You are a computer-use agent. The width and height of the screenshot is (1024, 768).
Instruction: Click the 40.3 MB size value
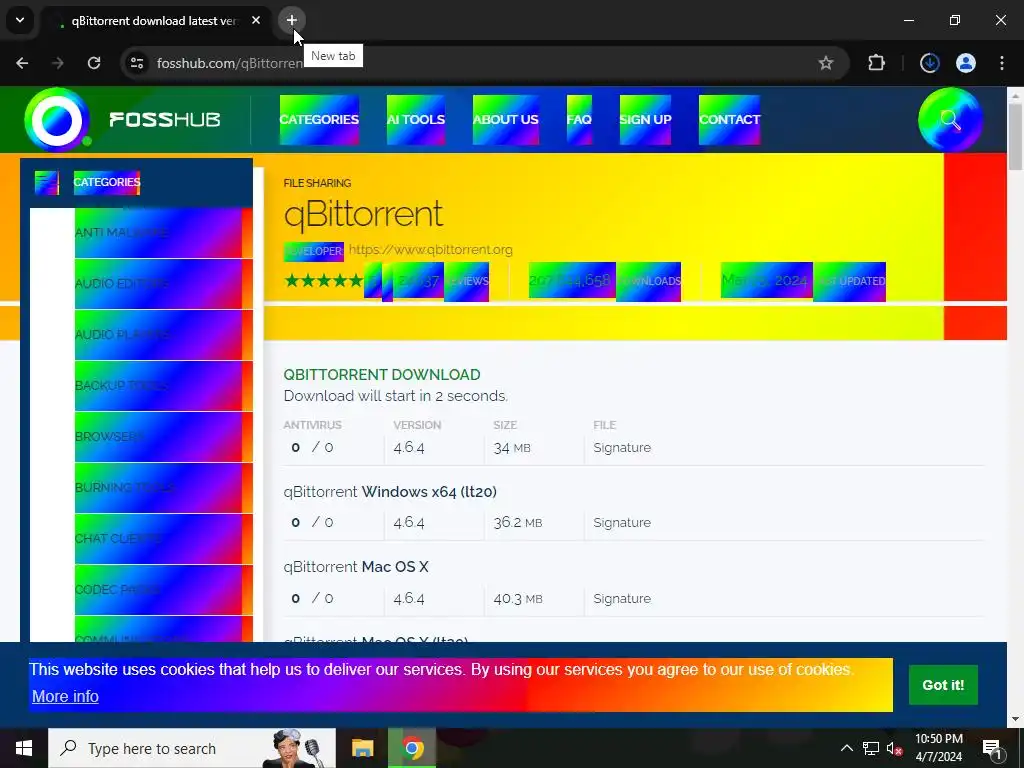click(518, 599)
